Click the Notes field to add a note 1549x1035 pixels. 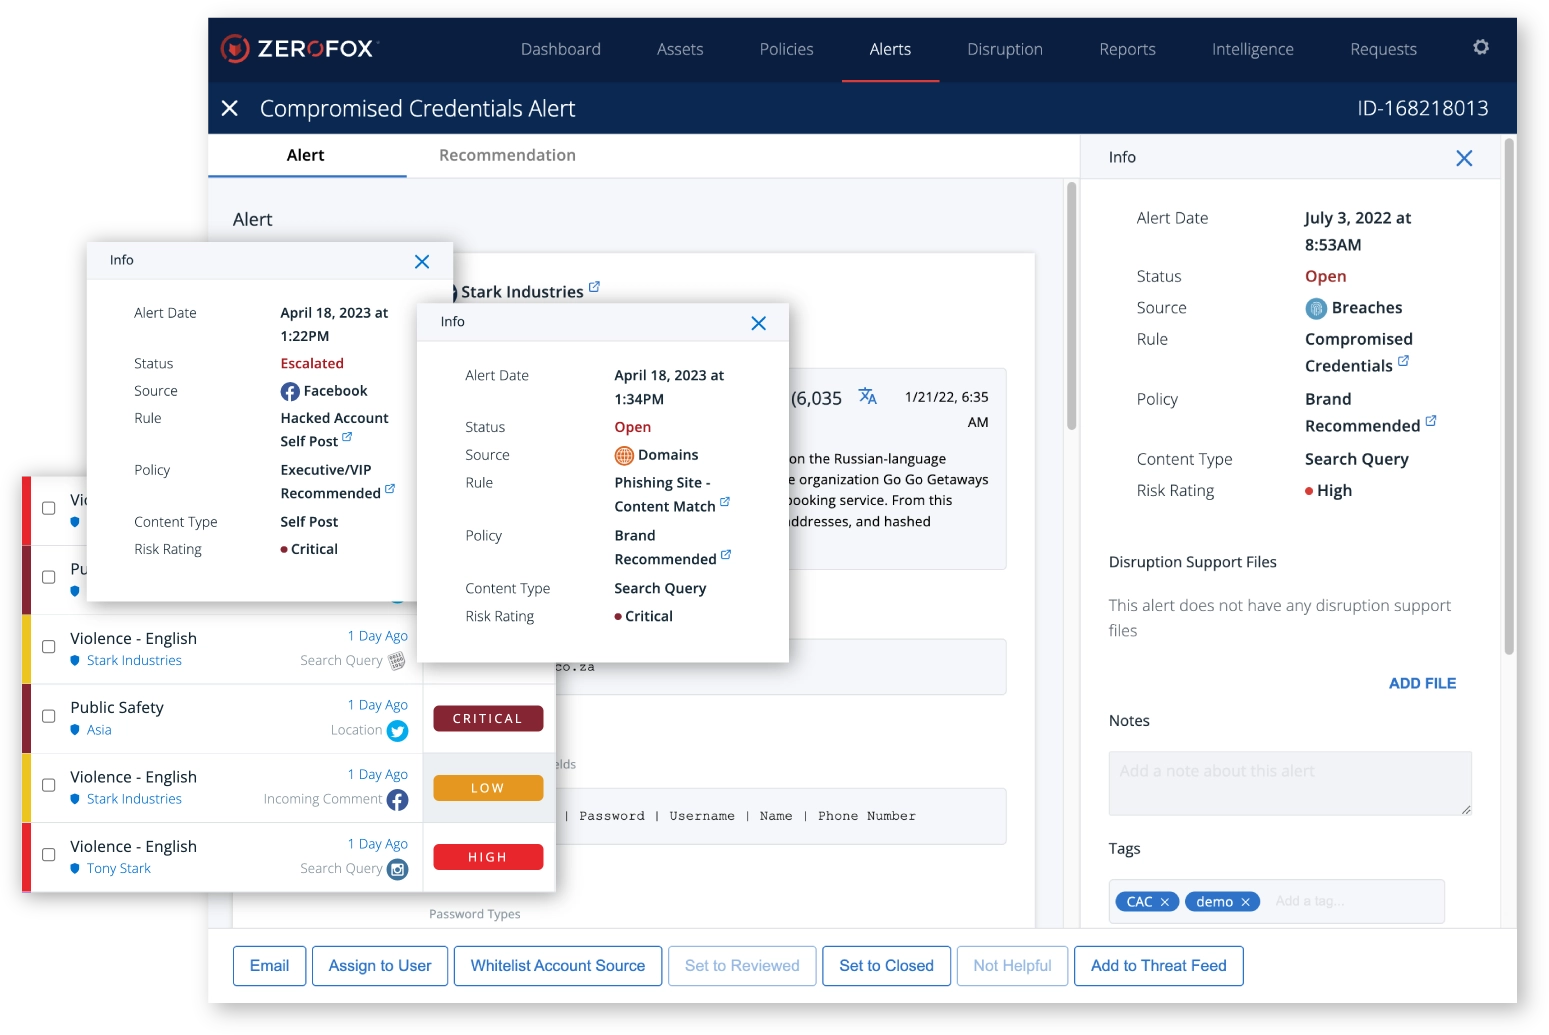point(1288,783)
